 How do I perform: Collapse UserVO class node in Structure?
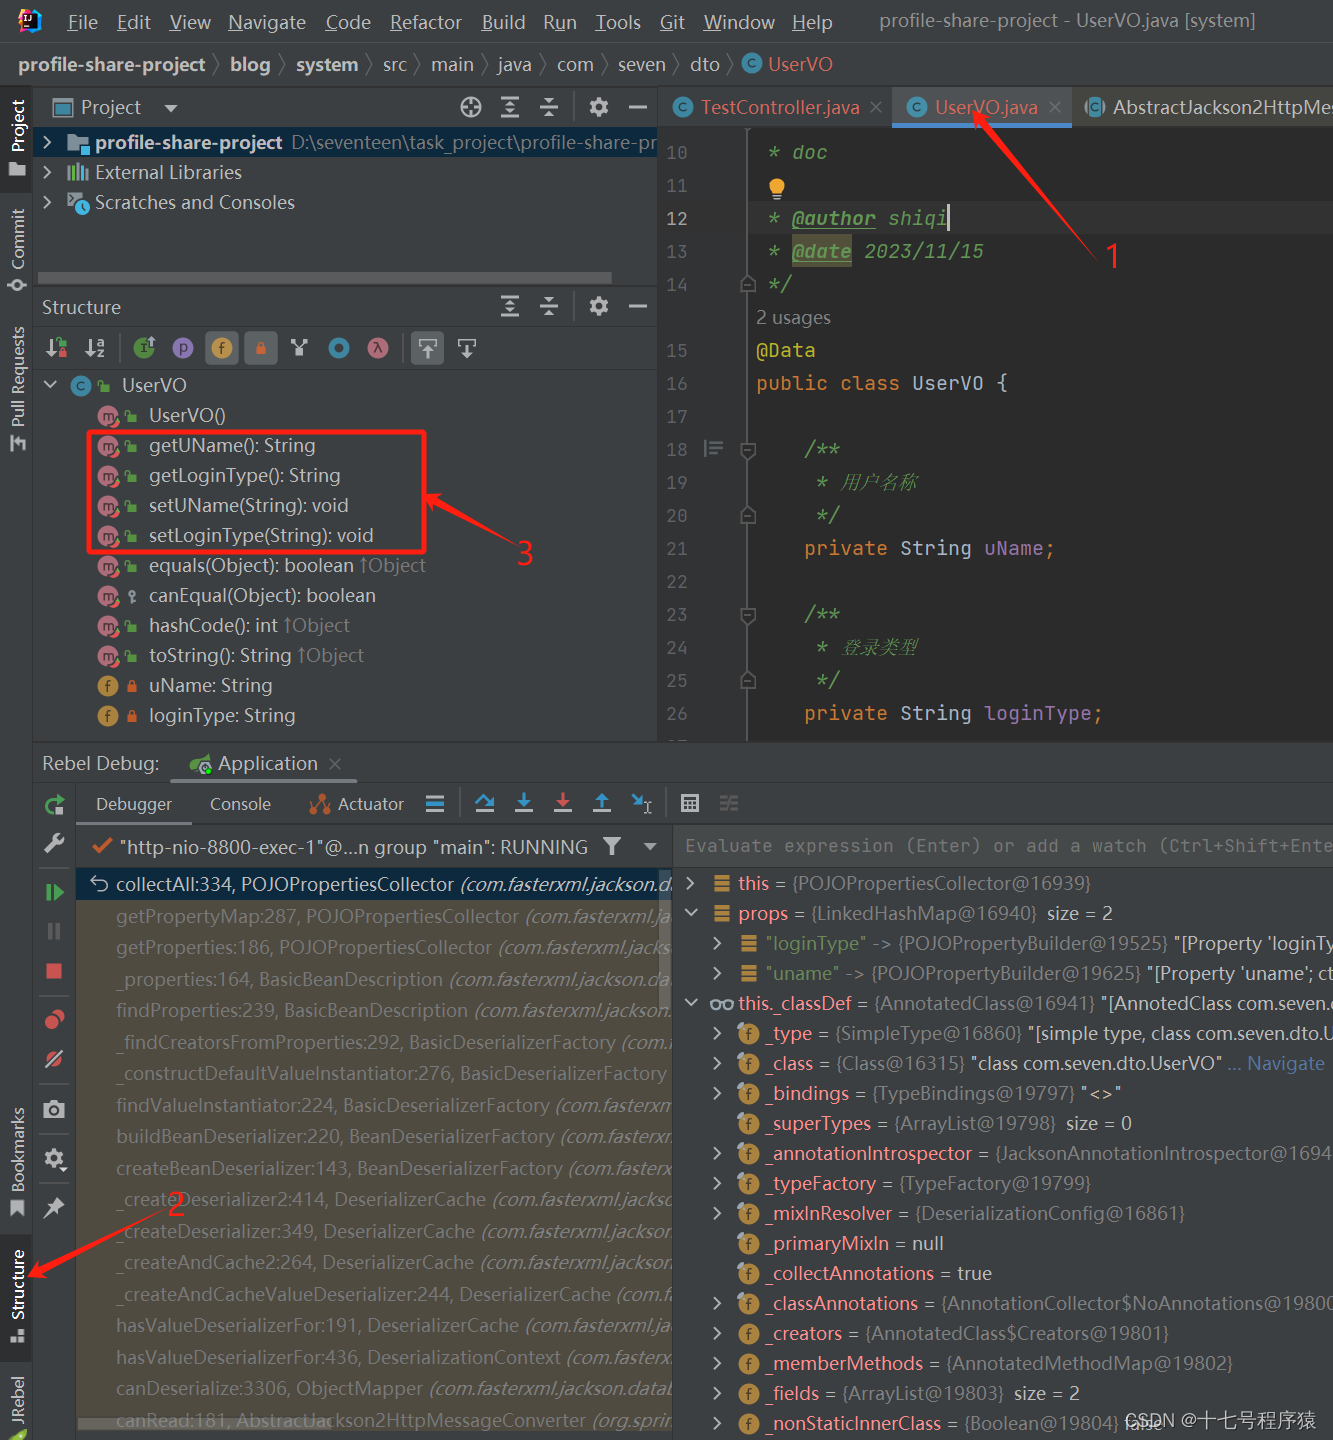[x=51, y=384]
